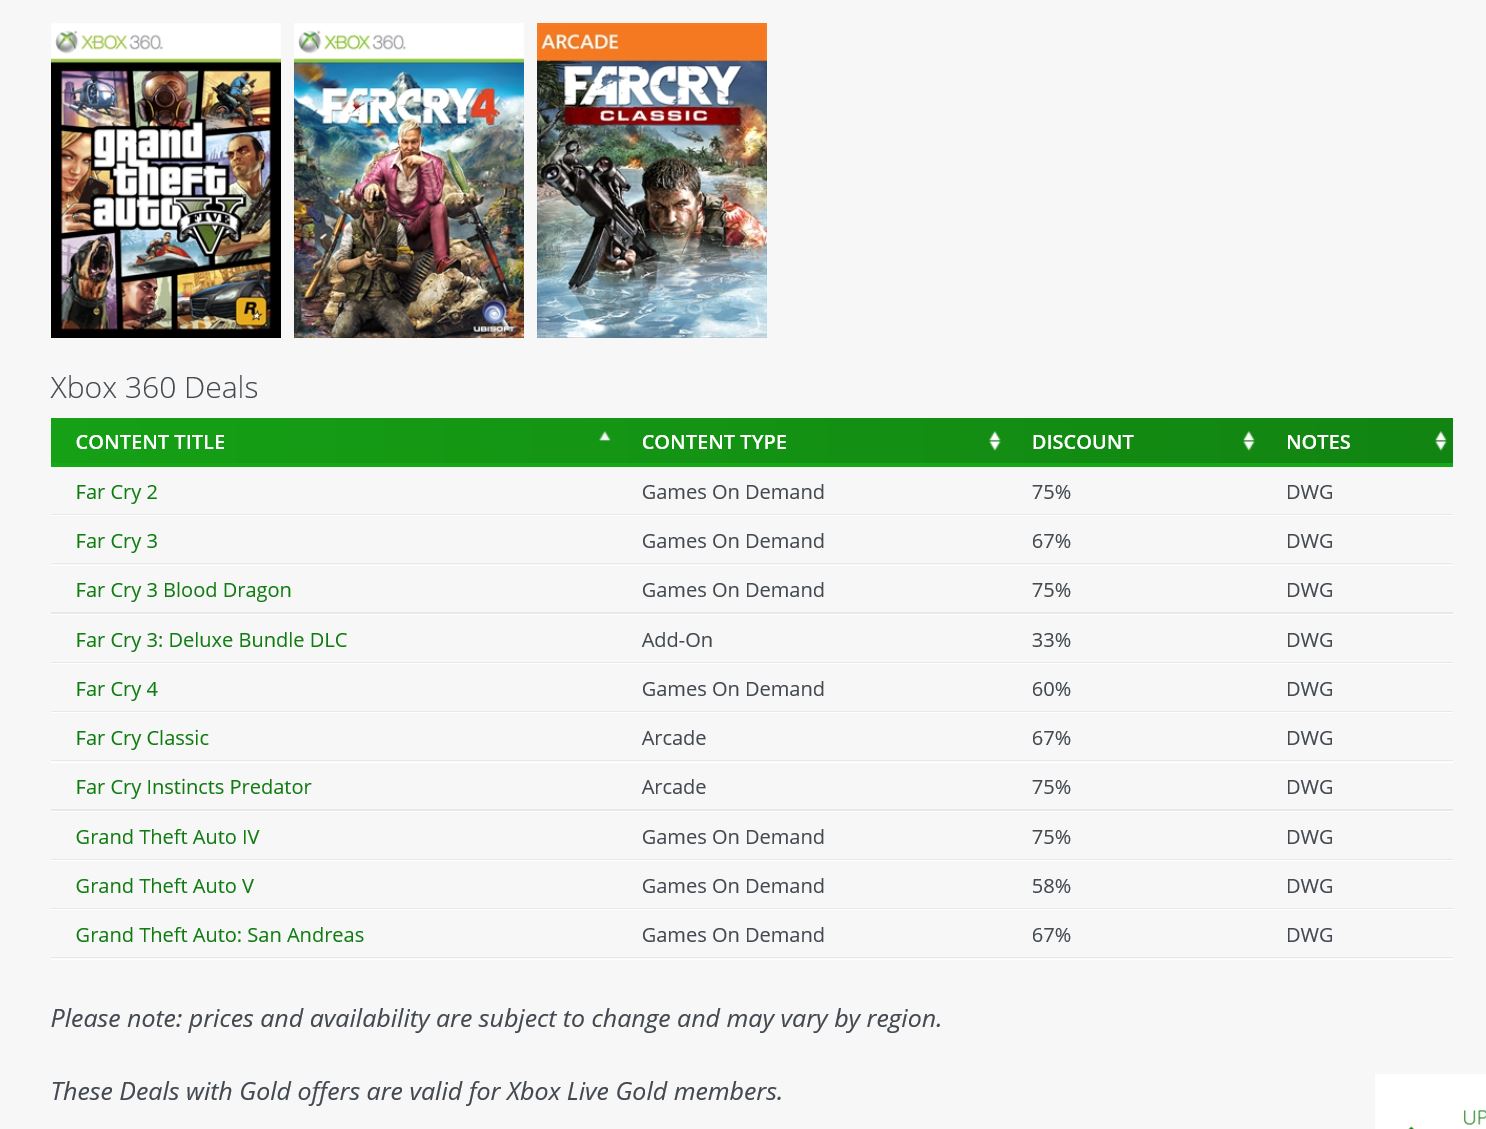Sort the table by Notes column
This screenshot has width=1486, height=1129.
(1357, 442)
